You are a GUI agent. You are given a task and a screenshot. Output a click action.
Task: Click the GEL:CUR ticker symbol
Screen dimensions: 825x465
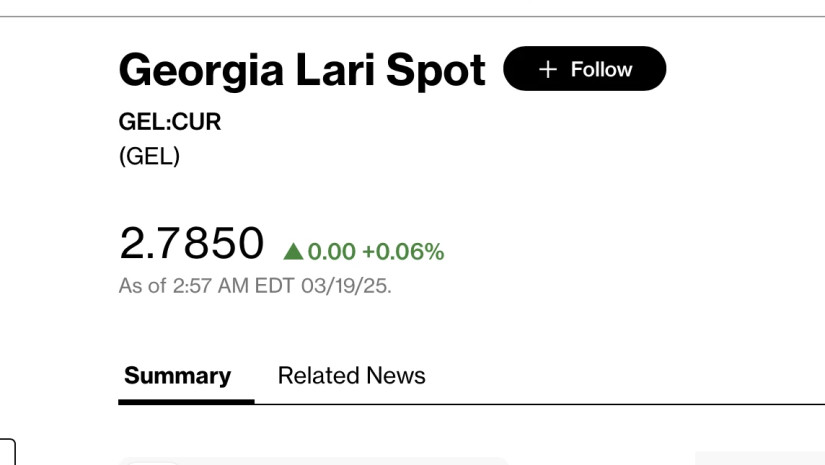[x=169, y=122]
